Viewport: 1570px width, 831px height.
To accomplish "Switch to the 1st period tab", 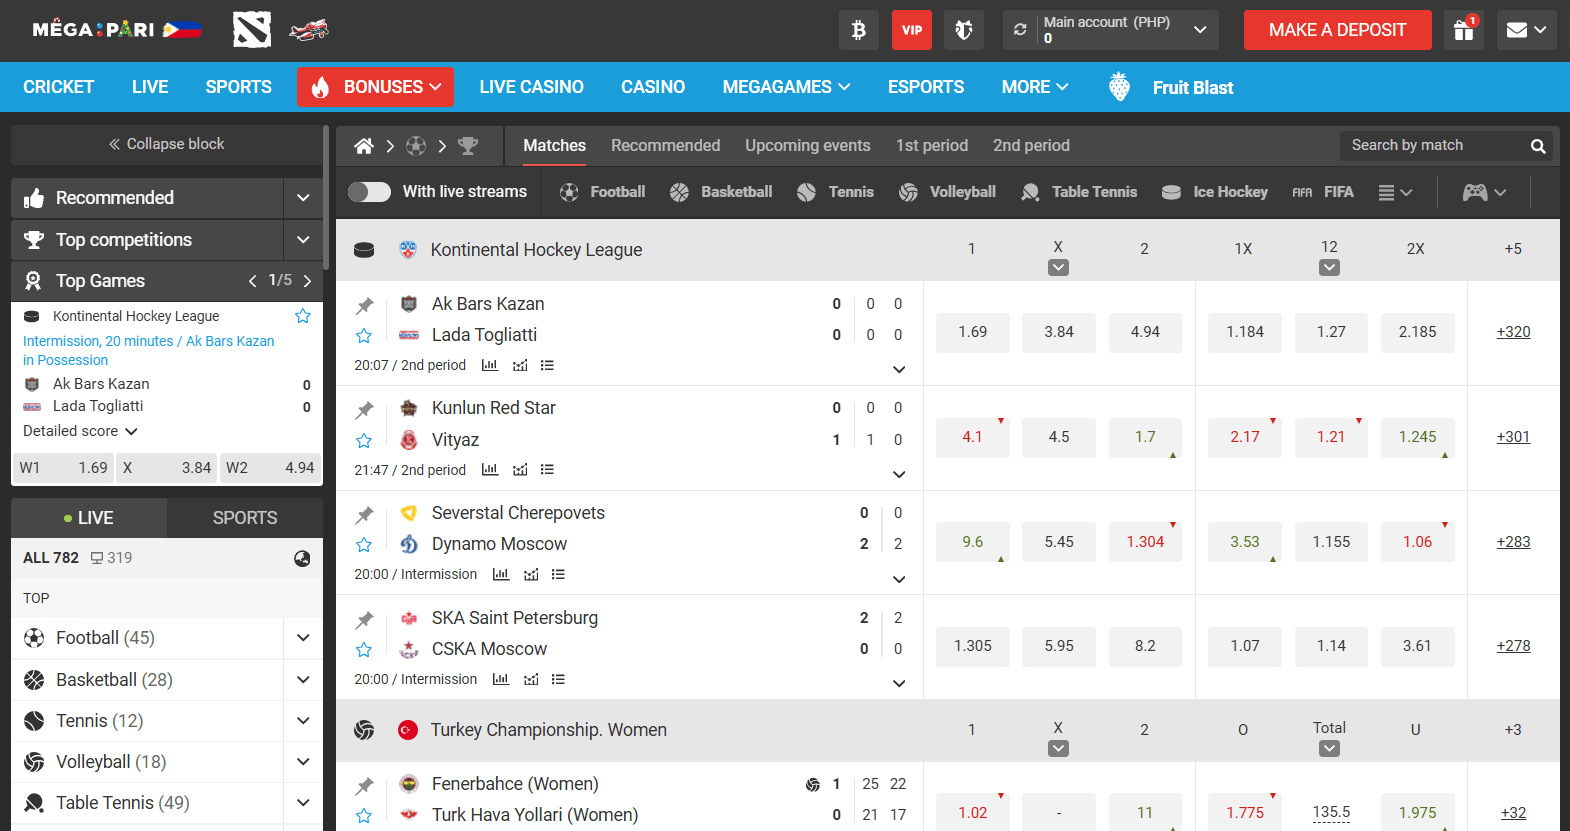I will coord(931,146).
